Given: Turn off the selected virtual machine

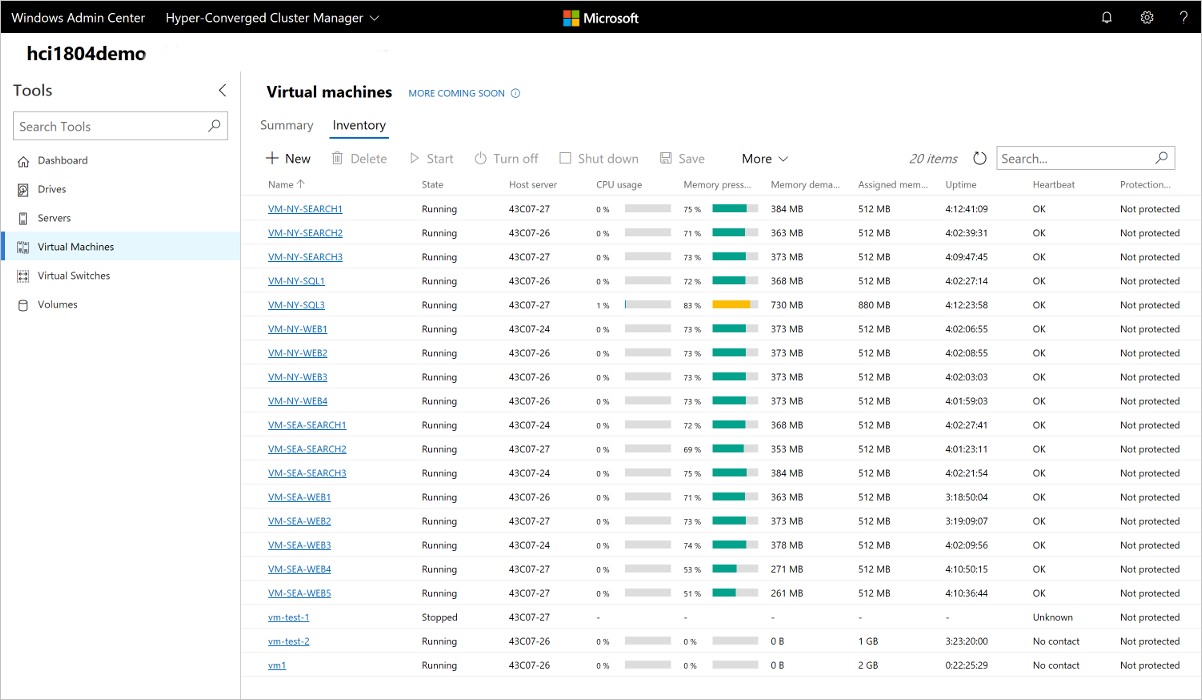Looking at the screenshot, I should point(506,158).
